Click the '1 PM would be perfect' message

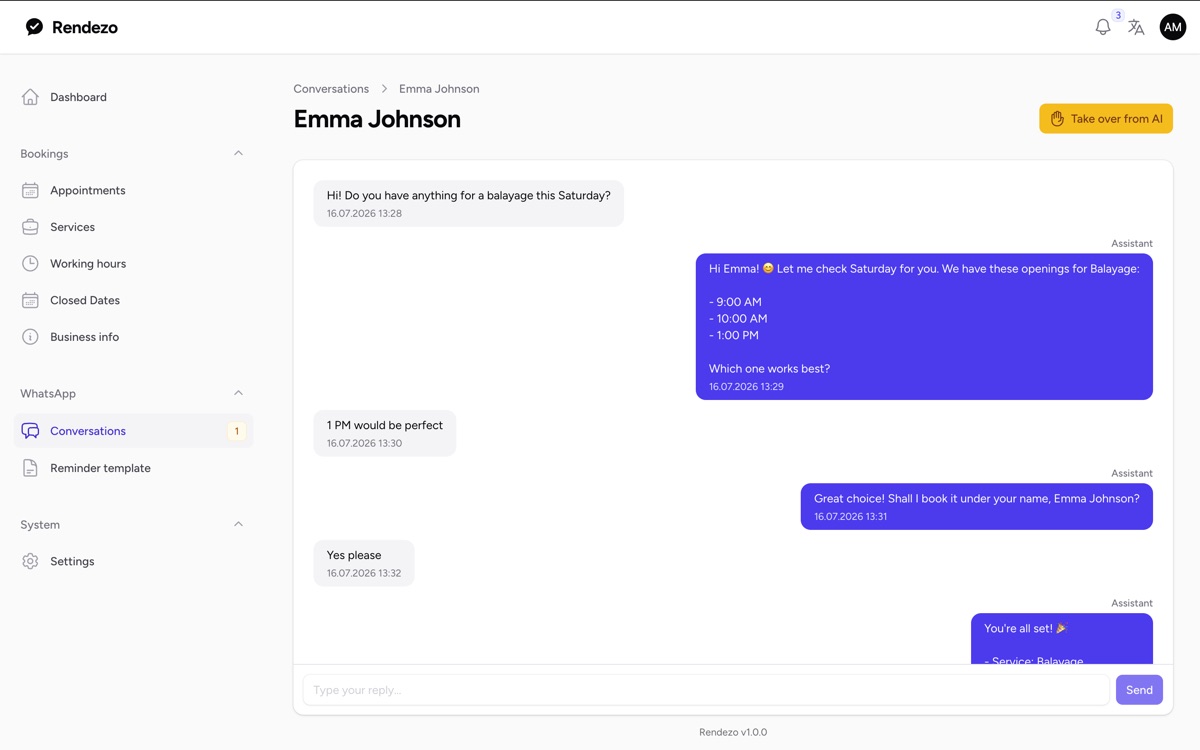coord(385,433)
